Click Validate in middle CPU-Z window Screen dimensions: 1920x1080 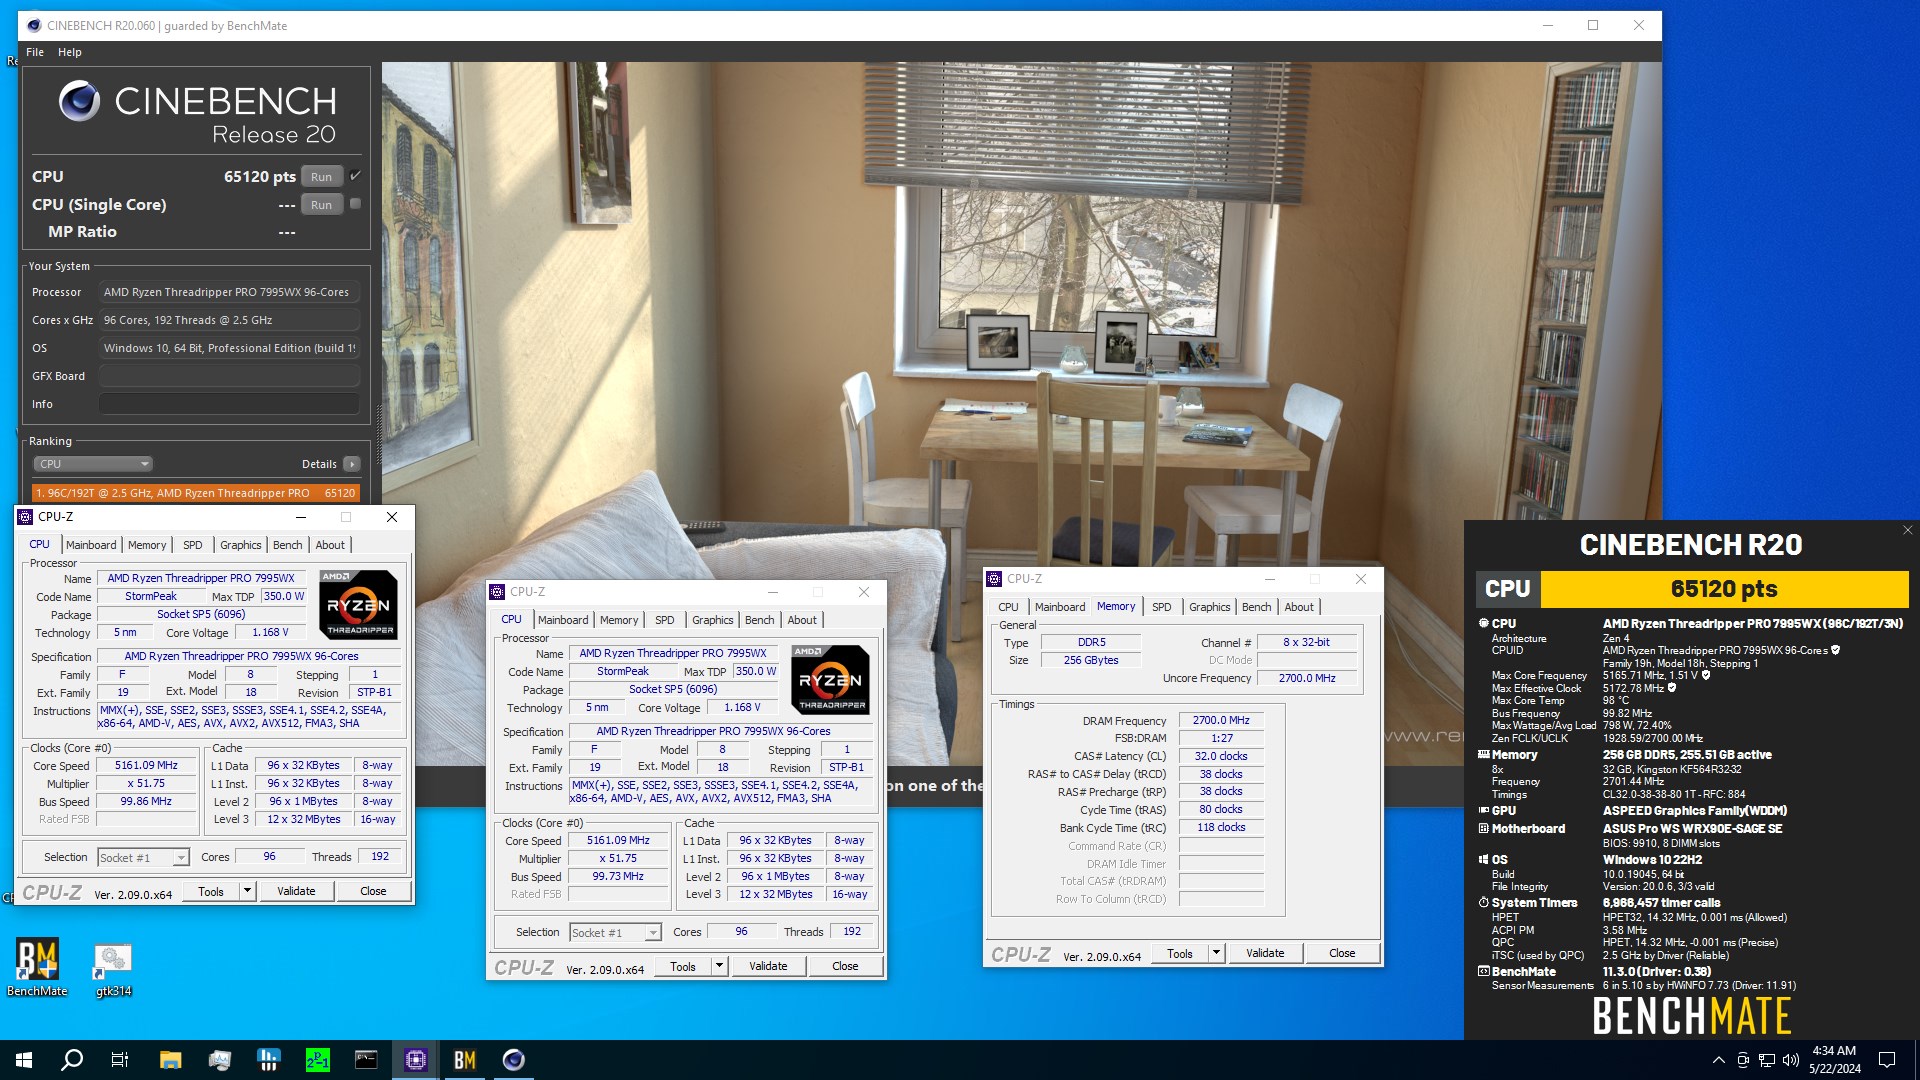coord(768,966)
